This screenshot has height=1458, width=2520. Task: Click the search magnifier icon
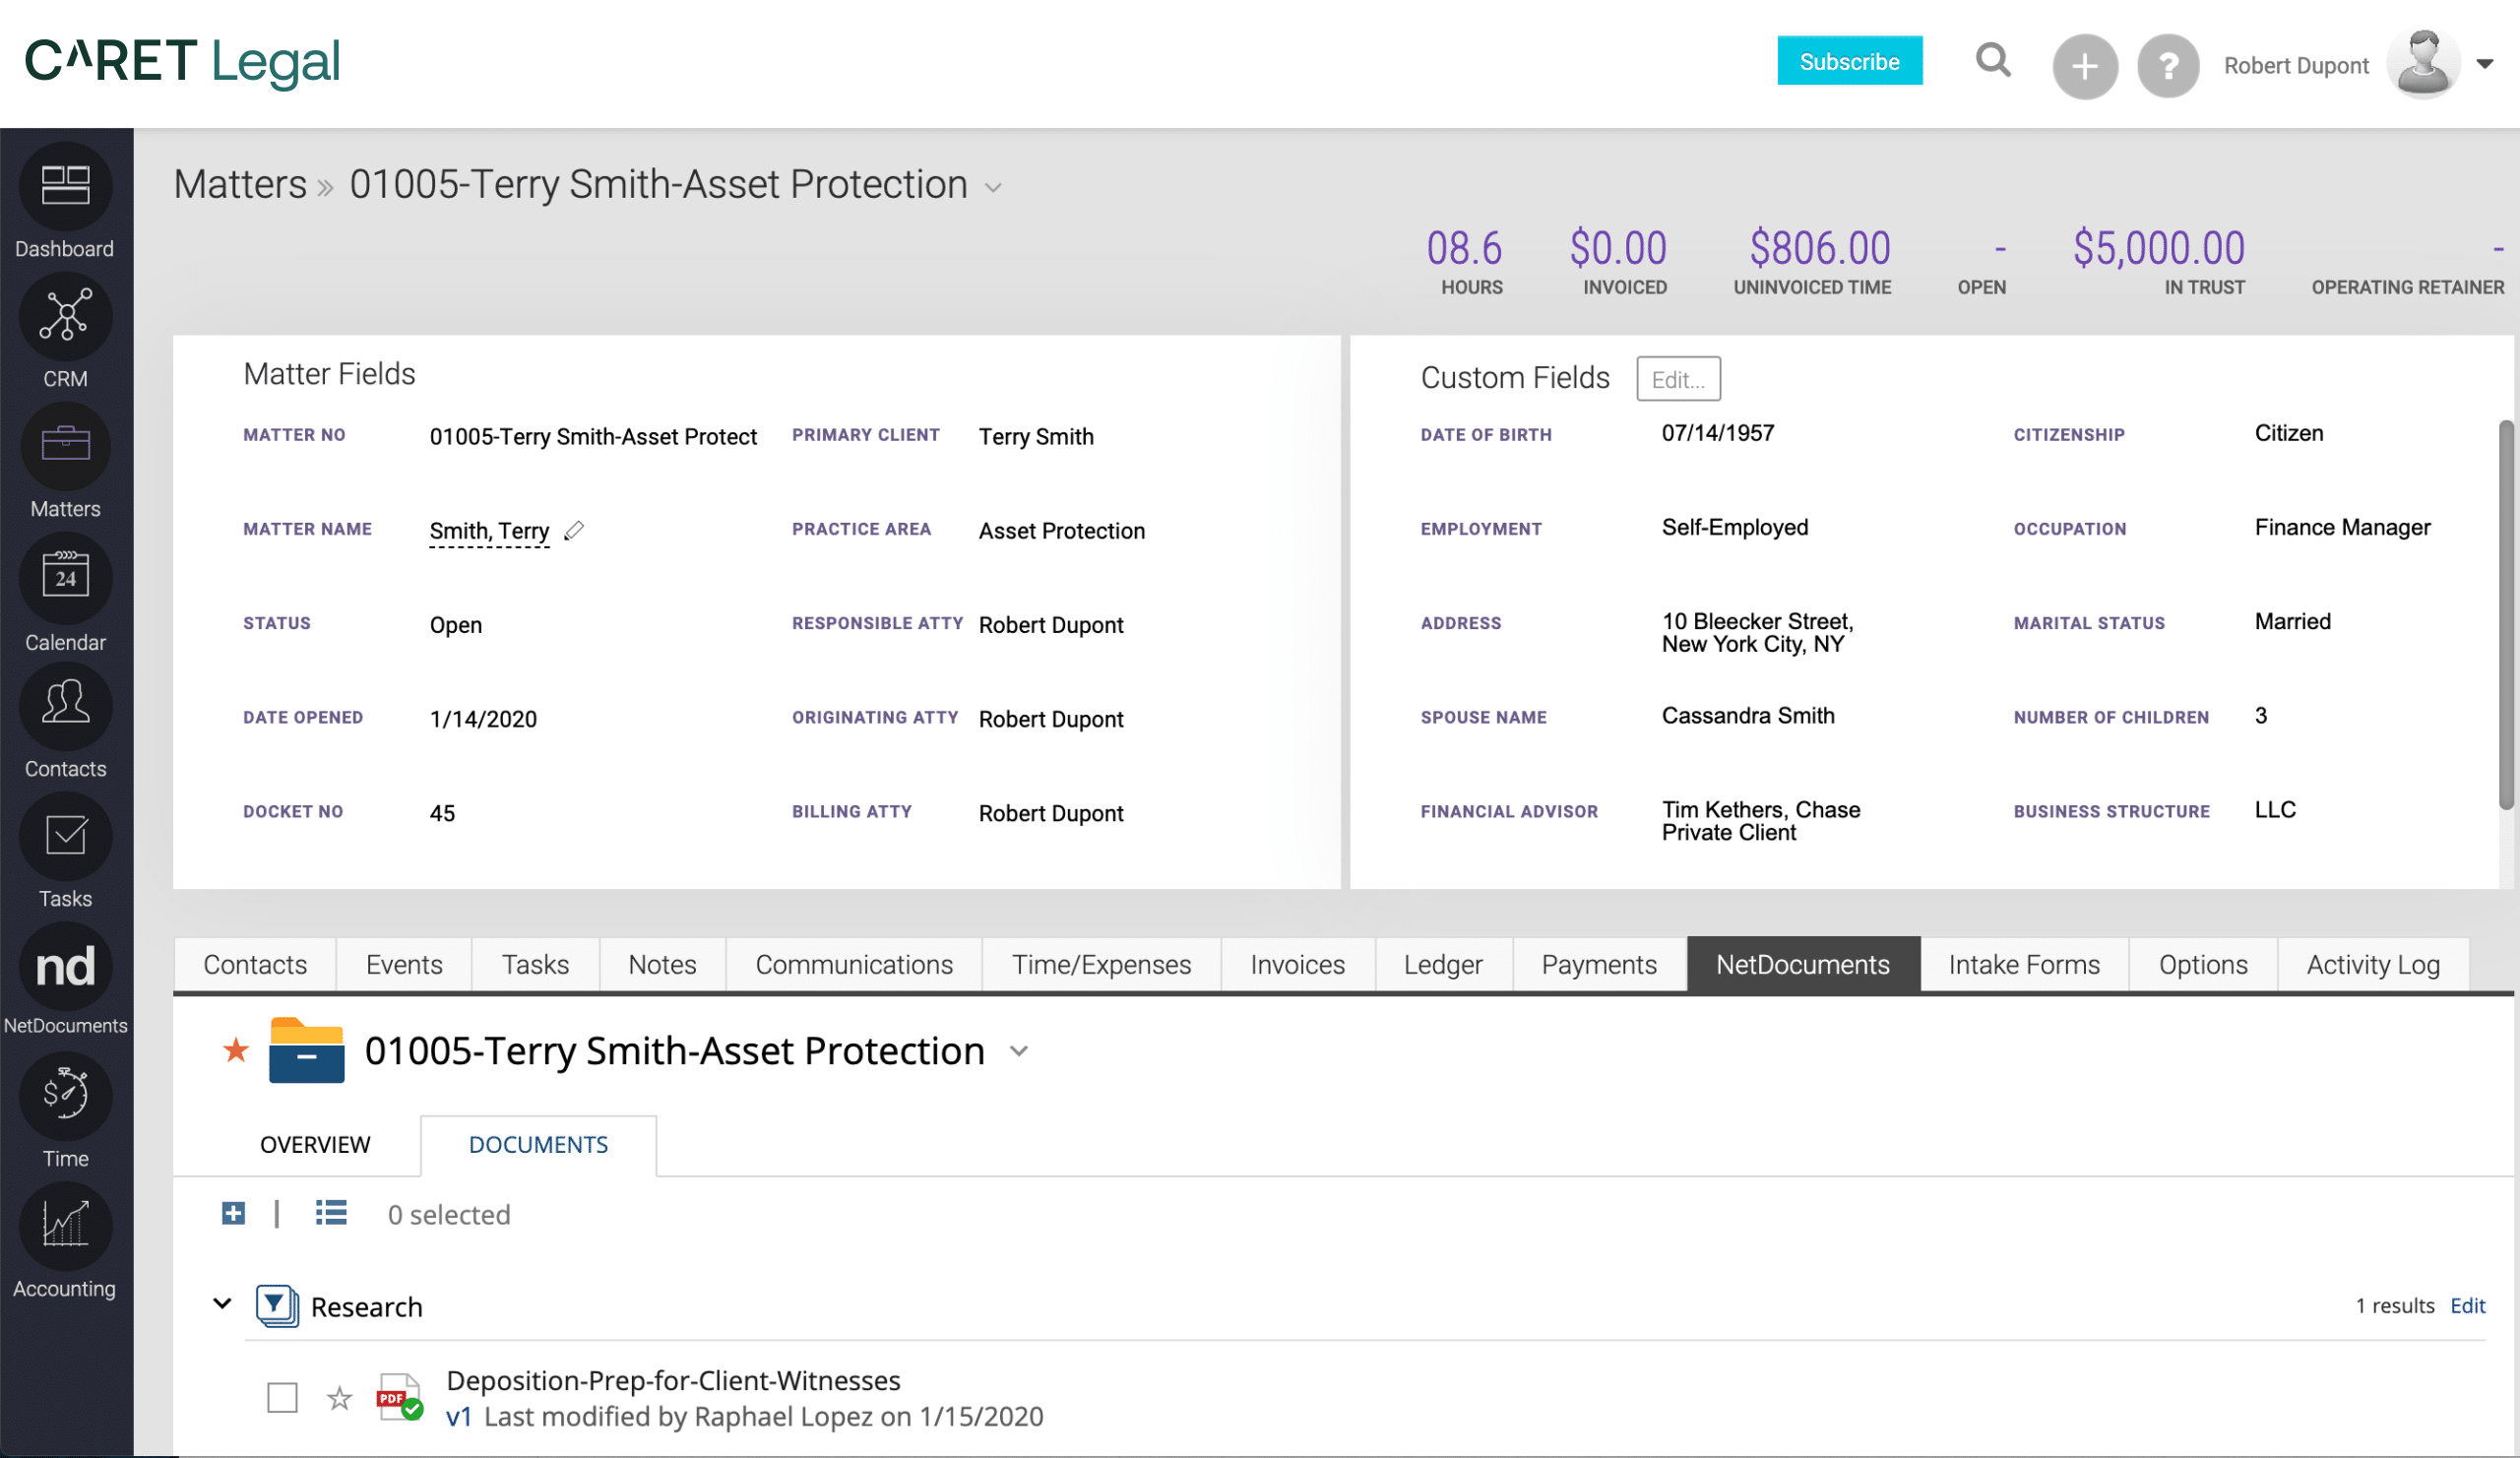click(x=1993, y=61)
